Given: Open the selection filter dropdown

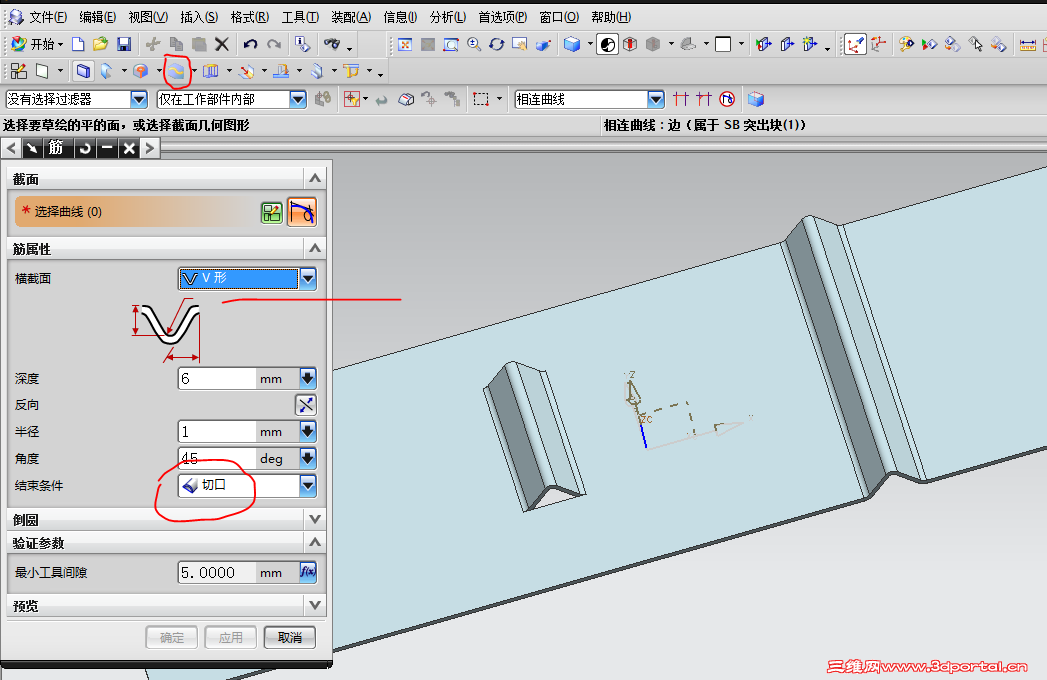Looking at the screenshot, I should [x=139, y=100].
